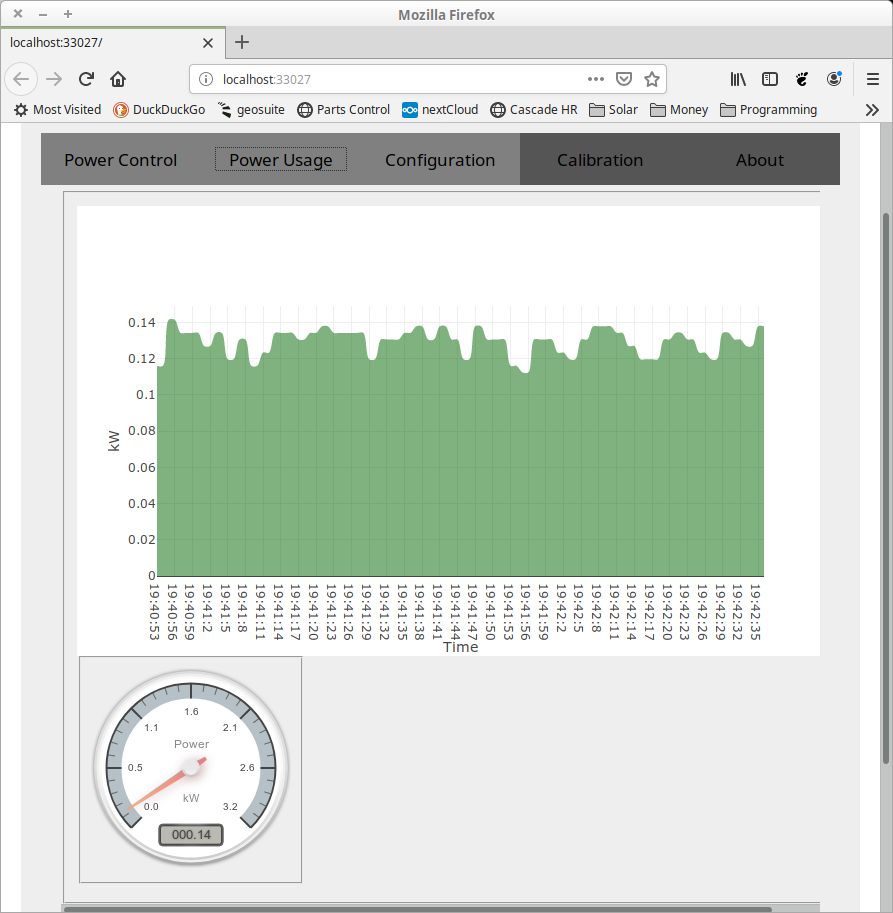Open a new browser tab
Image resolution: width=893 pixels, height=913 pixels.
(x=242, y=42)
